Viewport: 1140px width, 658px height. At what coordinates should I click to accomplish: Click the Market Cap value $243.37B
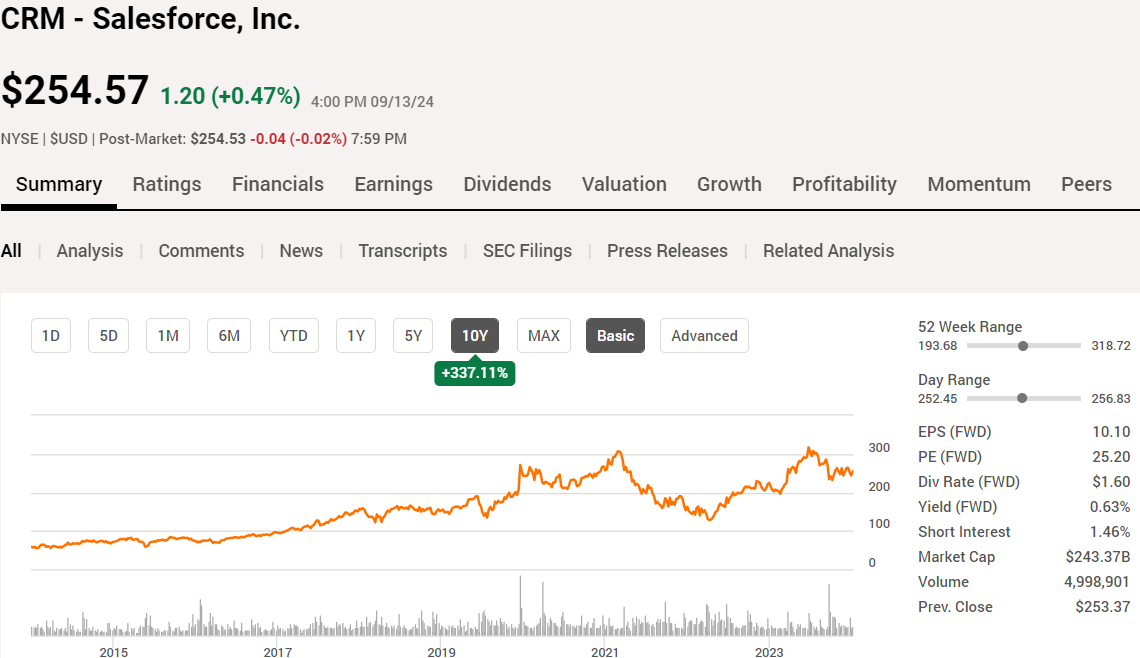1098,557
